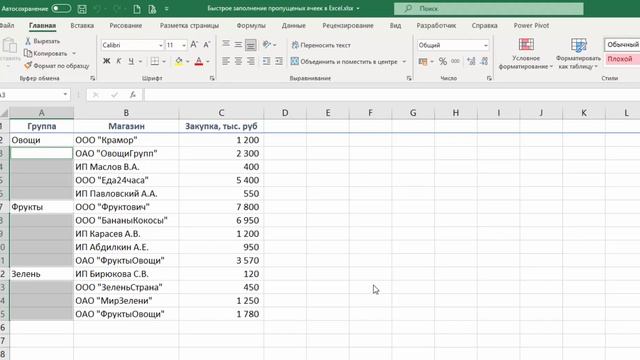Viewport: 640px width, 360px height.
Task: Open the merge cells dropdown arrow
Action: click(x=404, y=62)
